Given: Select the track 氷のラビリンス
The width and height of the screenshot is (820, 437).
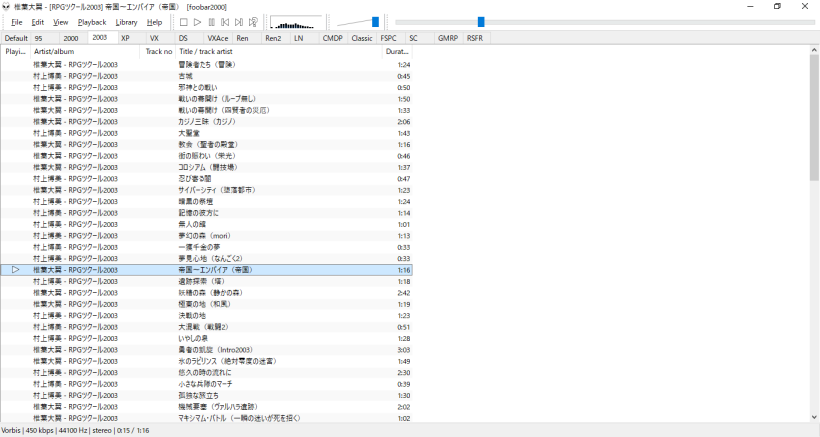Looking at the screenshot, I should tap(207, 361).
